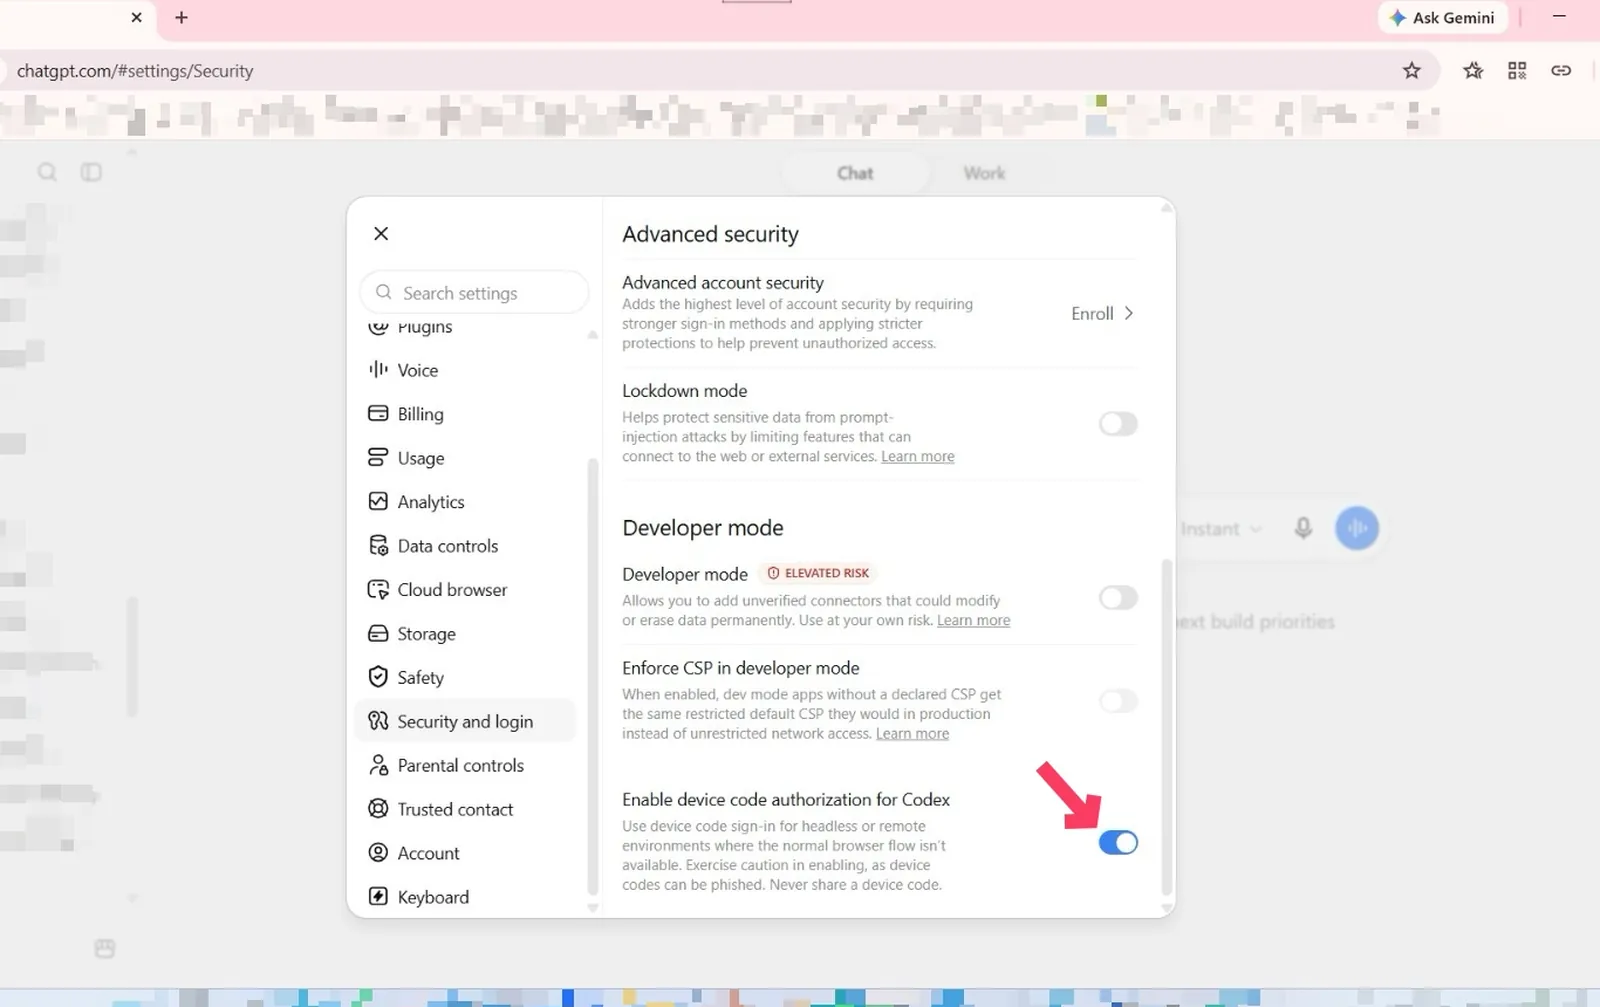Open Parental controls icon
The height and width of the screenshot is (1007, 1600).
click(378, 765)
